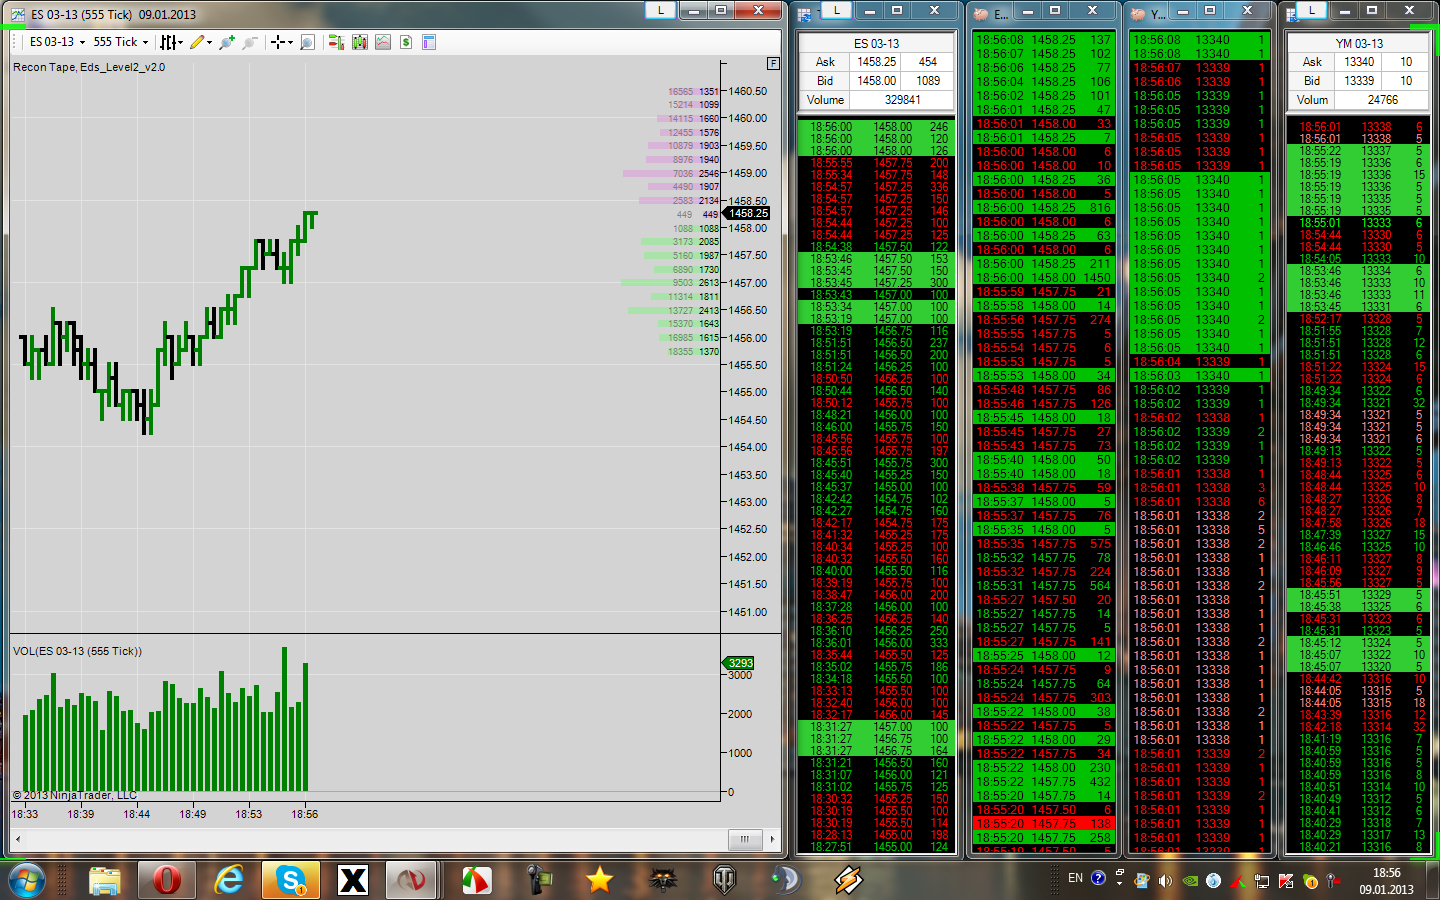
Task: Click ask size 454 in ES quote table
Action: point(927,62)
